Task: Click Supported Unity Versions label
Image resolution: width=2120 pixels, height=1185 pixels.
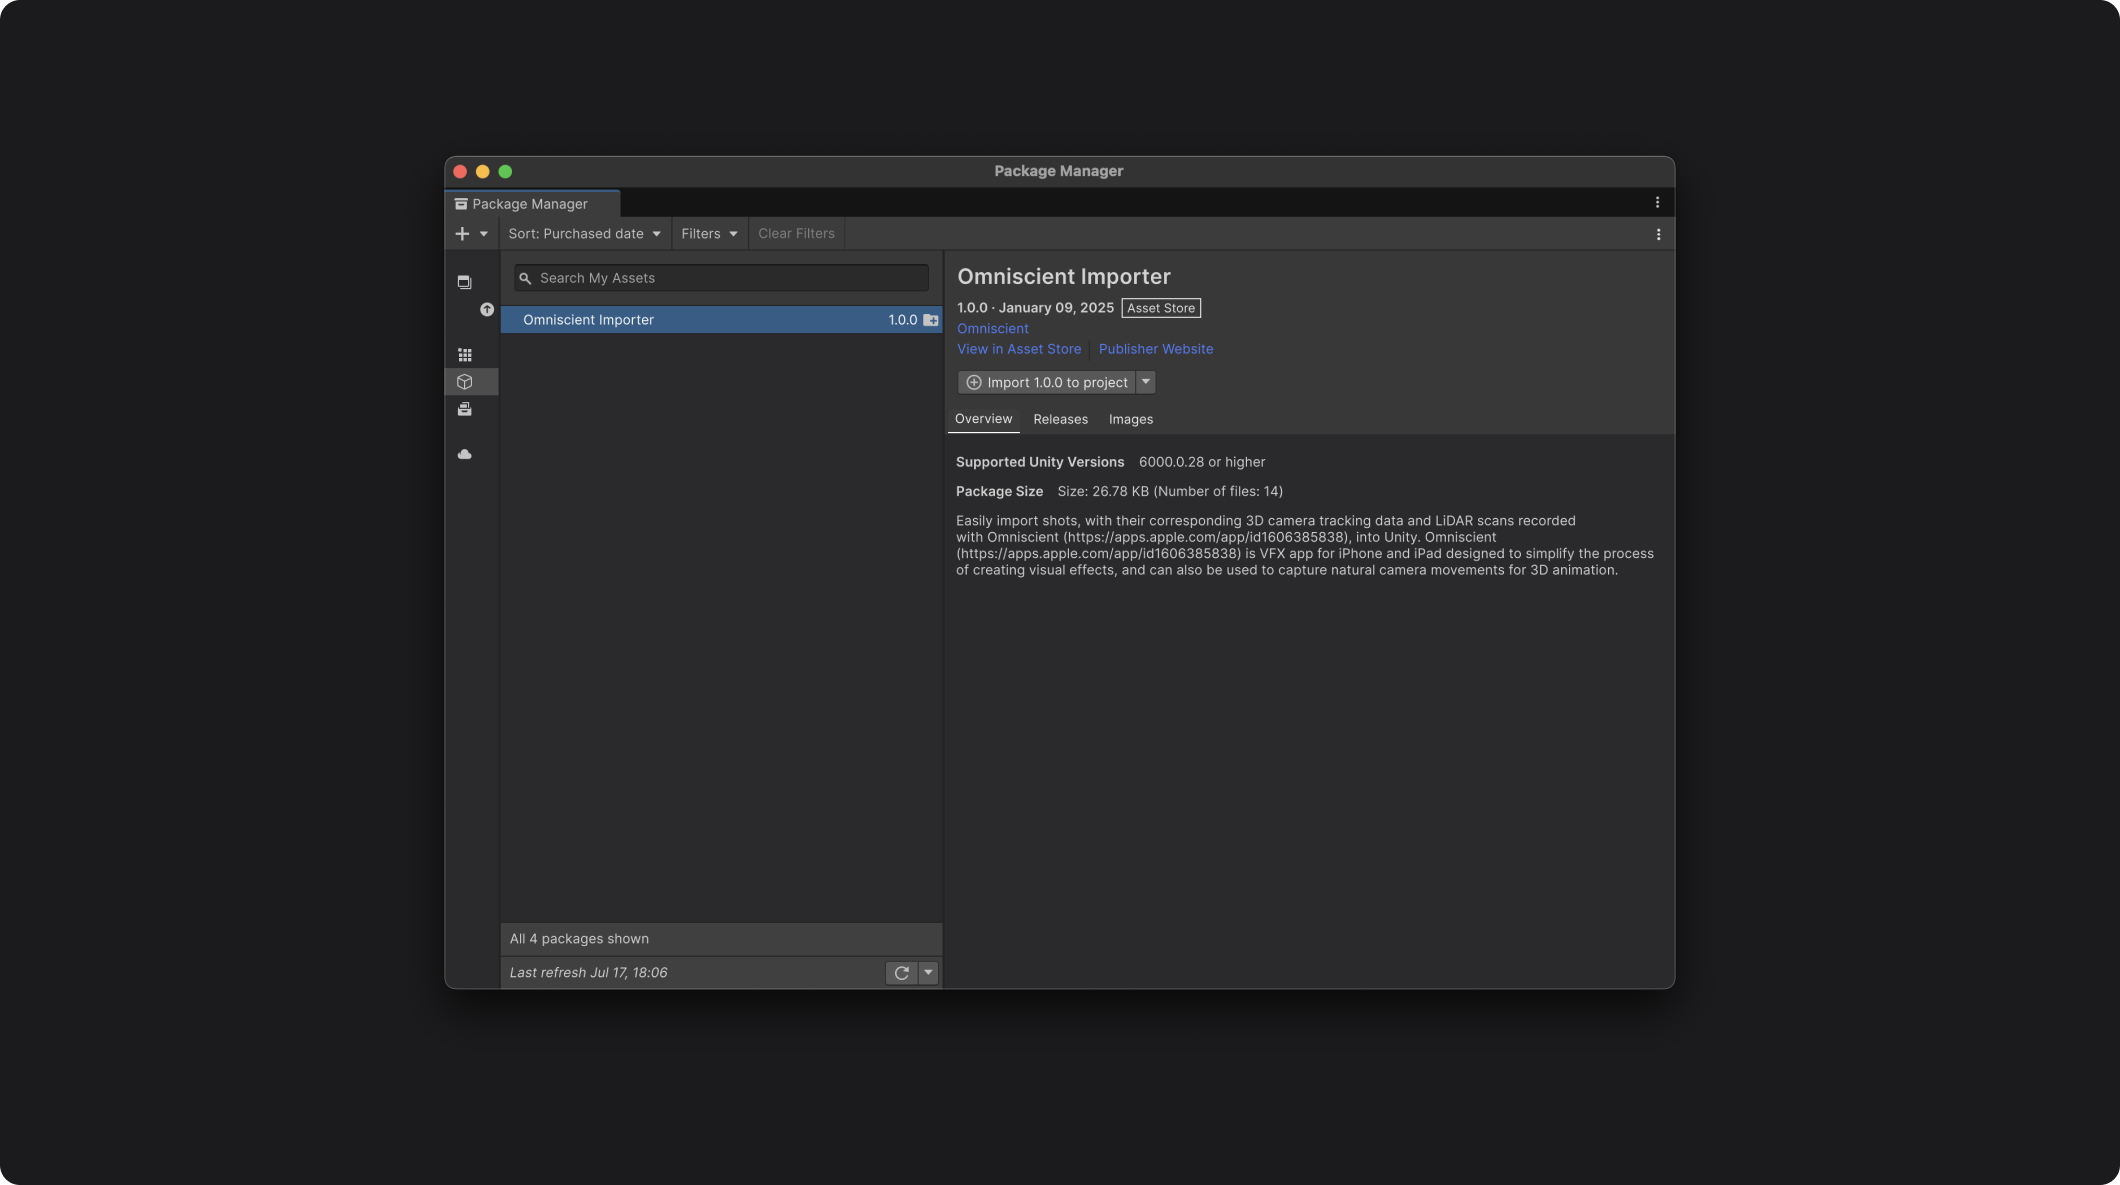Action: pyautogui.click(x=1040, y=462)
